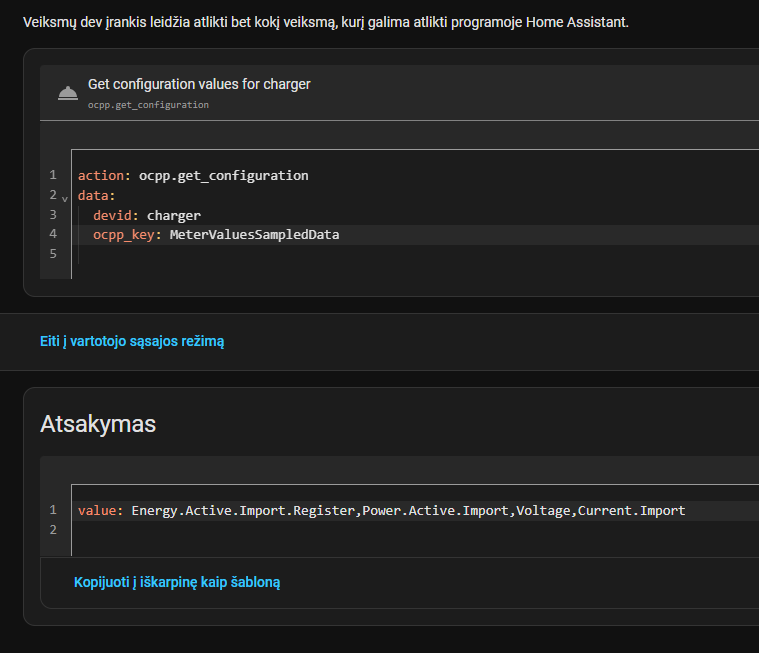Click 'Current.Import' at end of response
The width and height of the screenshot is (759, 653).
point(631,510)
